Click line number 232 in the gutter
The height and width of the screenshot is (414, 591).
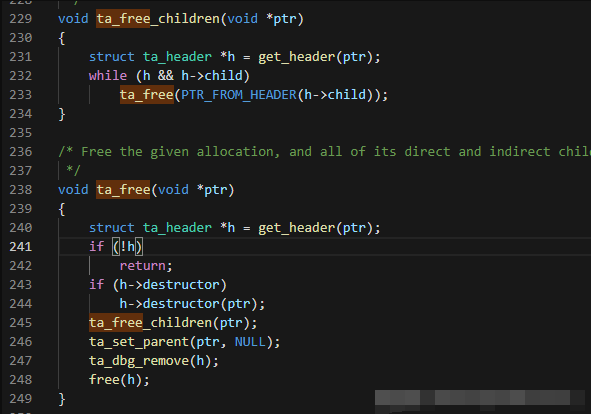tap(21, 76)
